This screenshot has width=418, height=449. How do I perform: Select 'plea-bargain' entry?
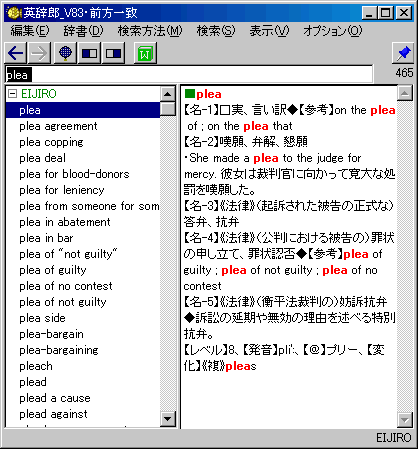(x=51, y=334)
